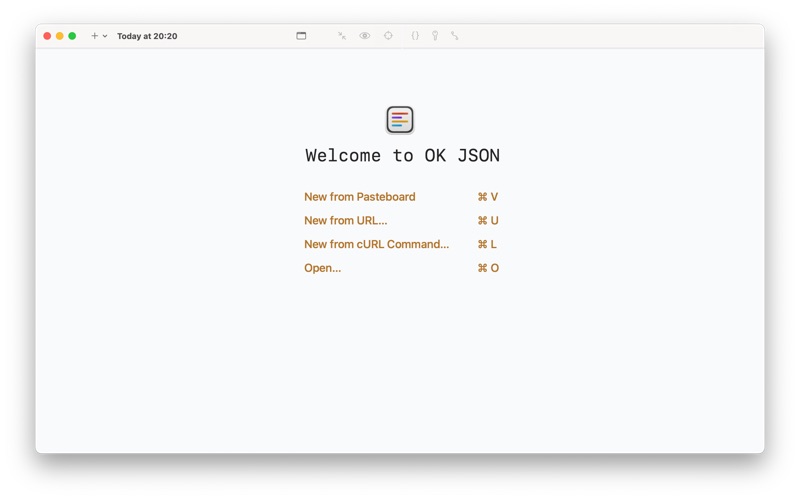800x500 pixels.
Task: Click the curly braces toolbar icon
Action: click(415, 36)
